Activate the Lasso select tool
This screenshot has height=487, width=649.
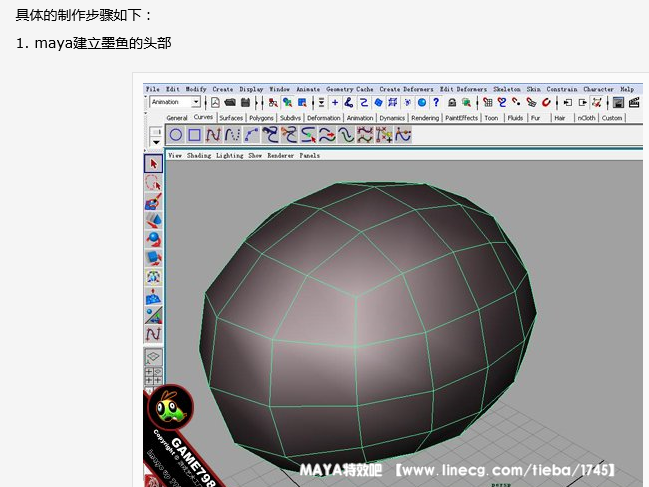point(154,182)
